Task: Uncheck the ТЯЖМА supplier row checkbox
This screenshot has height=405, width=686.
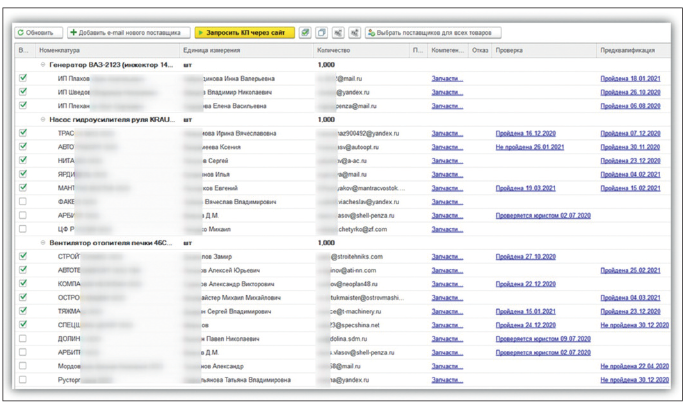Action: click(23, 311)
